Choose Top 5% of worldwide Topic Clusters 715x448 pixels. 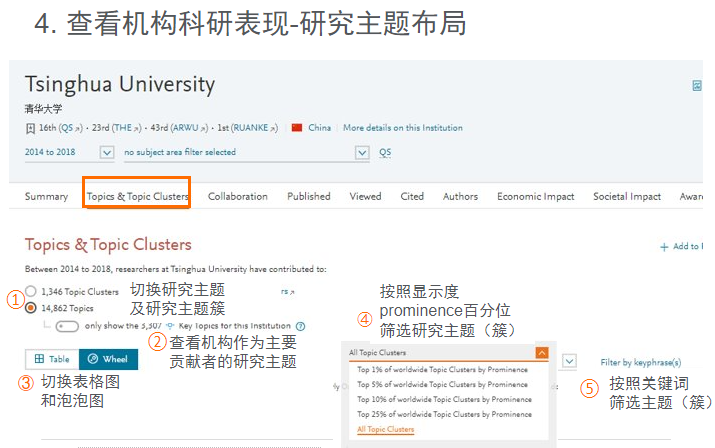coord(442,385)
